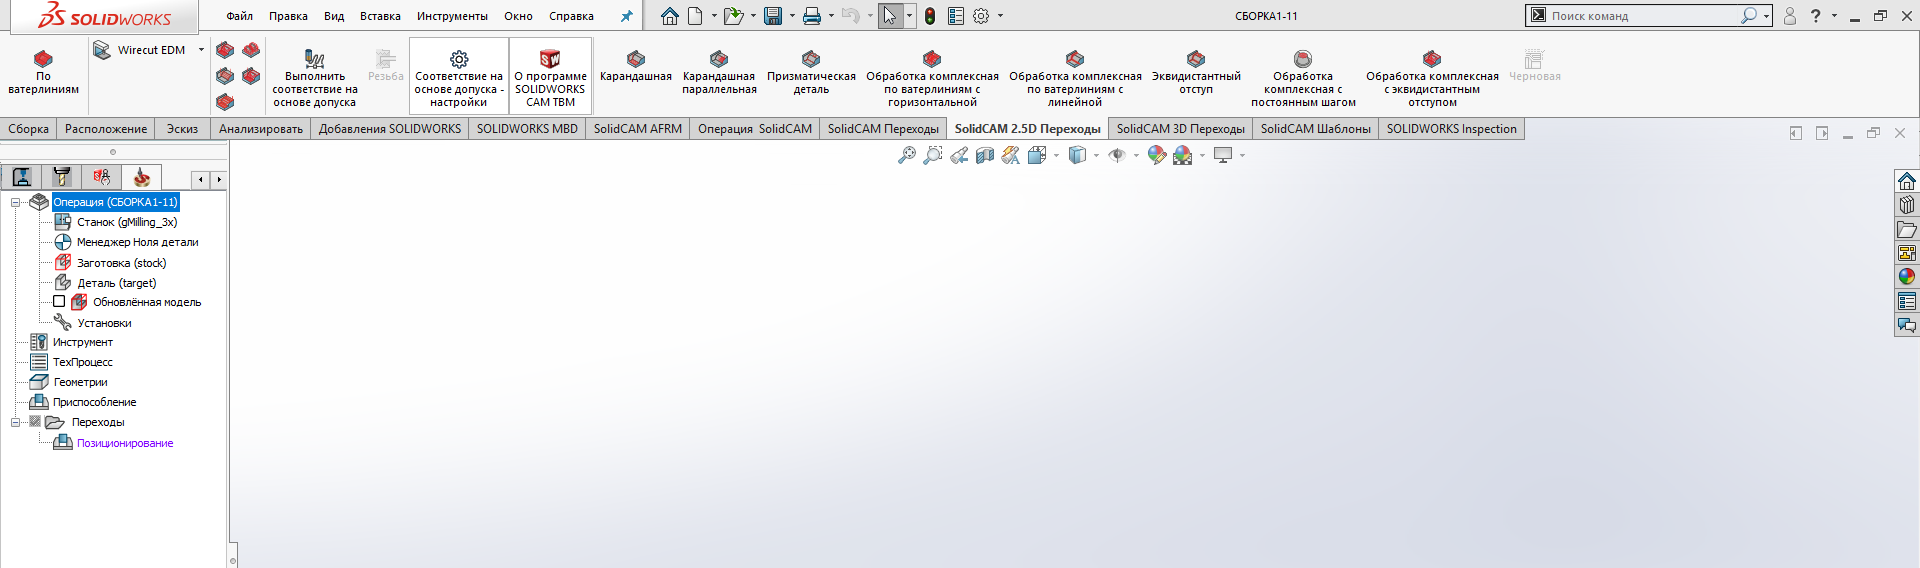
Task: Collapse the Операция (СБОРКА1-11) tree node
Action: click(x=16, y=202)
